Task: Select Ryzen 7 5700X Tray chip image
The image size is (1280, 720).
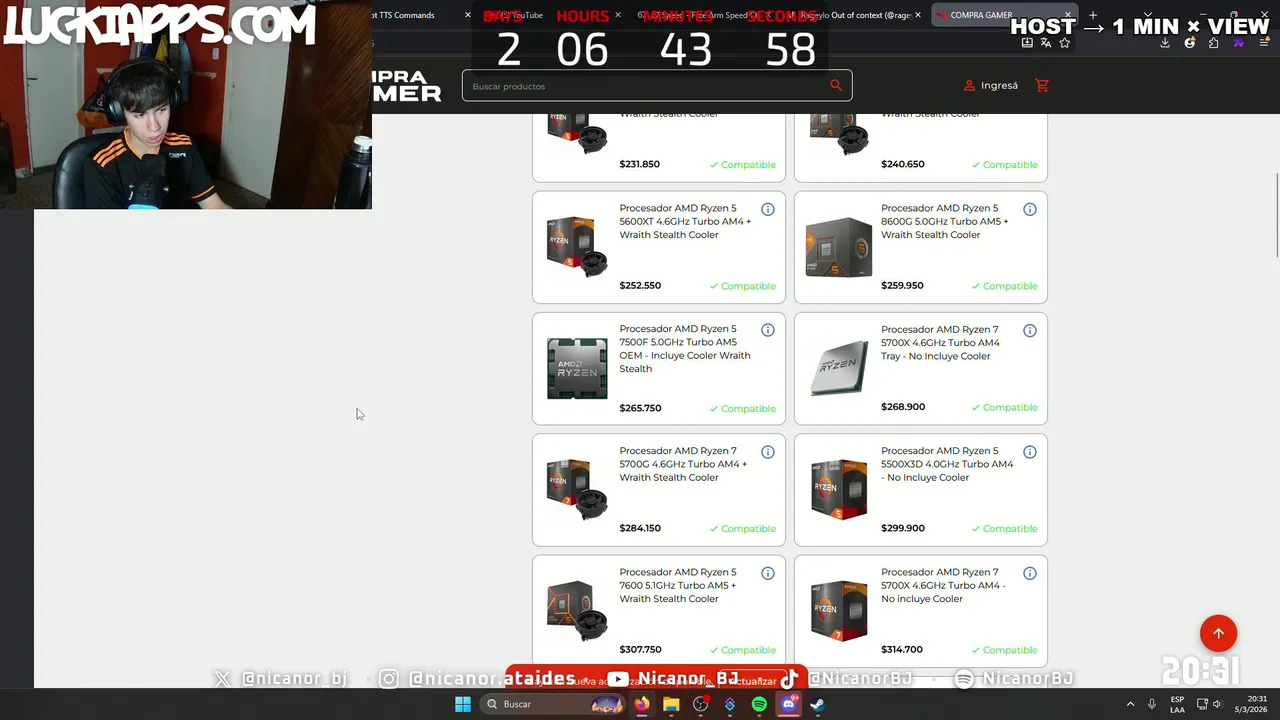Action: click(839, 368)
